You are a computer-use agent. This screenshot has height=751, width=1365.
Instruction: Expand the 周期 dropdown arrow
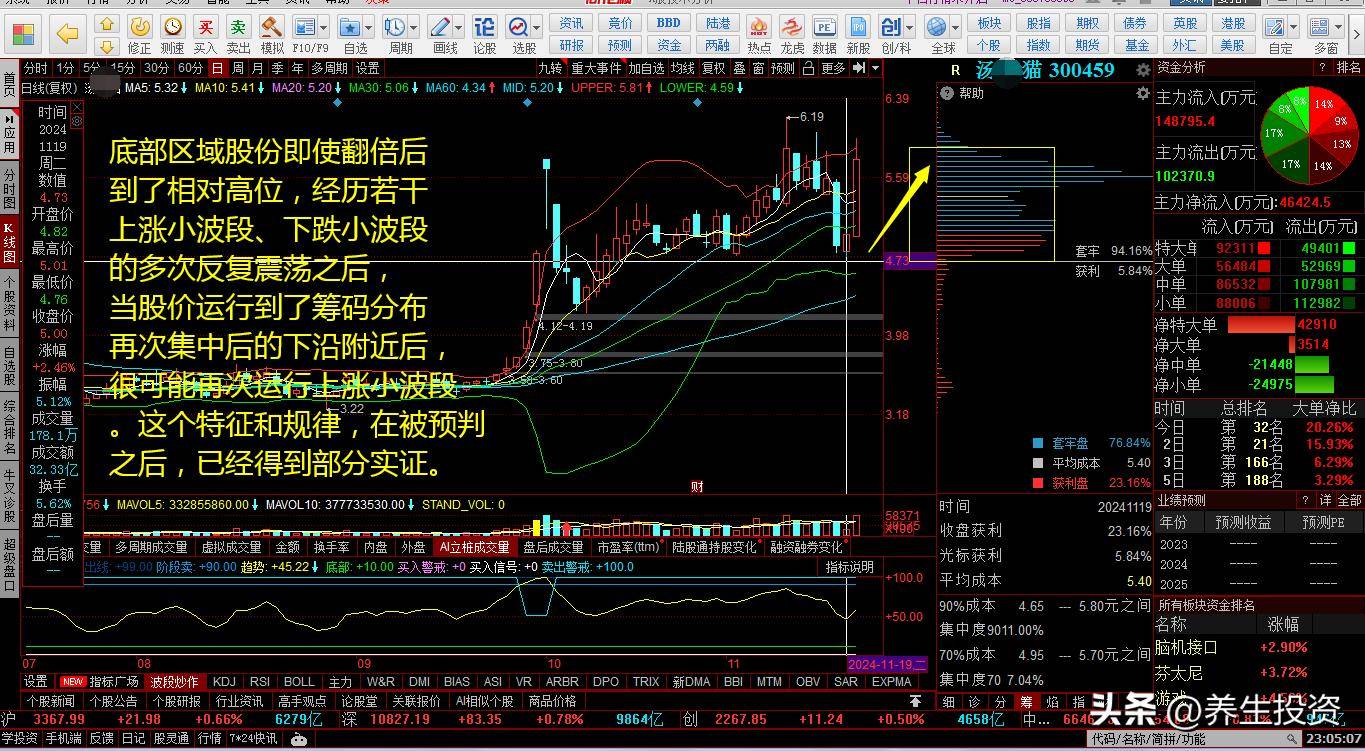point(416,25)
